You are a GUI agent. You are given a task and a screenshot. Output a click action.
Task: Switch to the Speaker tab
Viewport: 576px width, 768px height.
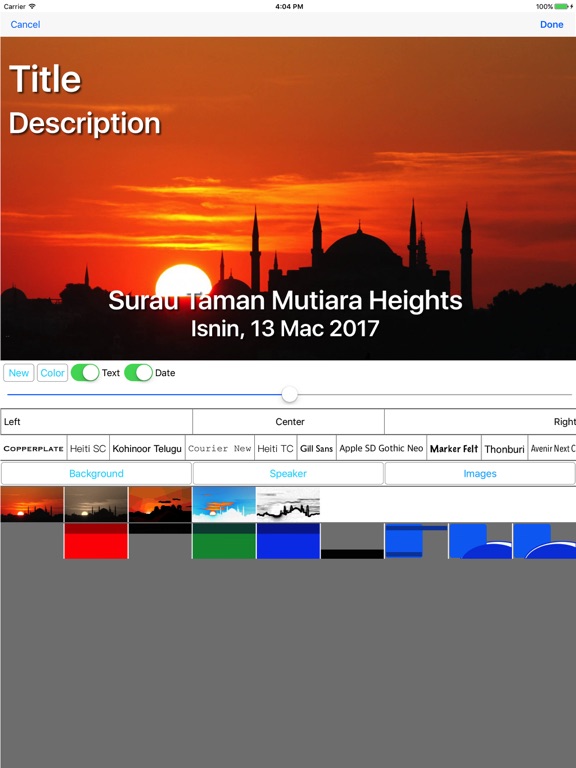pyautogui.click(x=288, y=474)
